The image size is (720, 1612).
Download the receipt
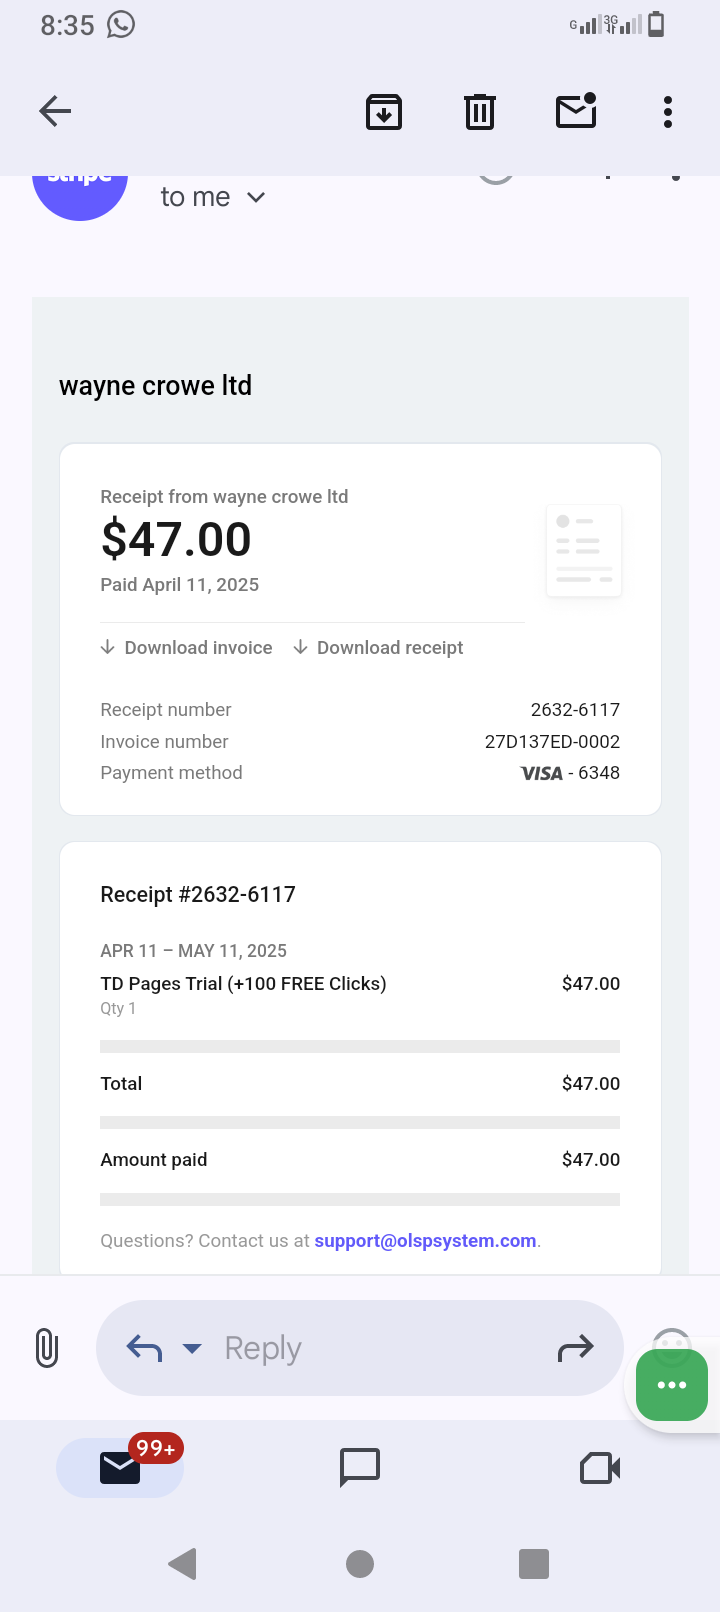(379, 648)
